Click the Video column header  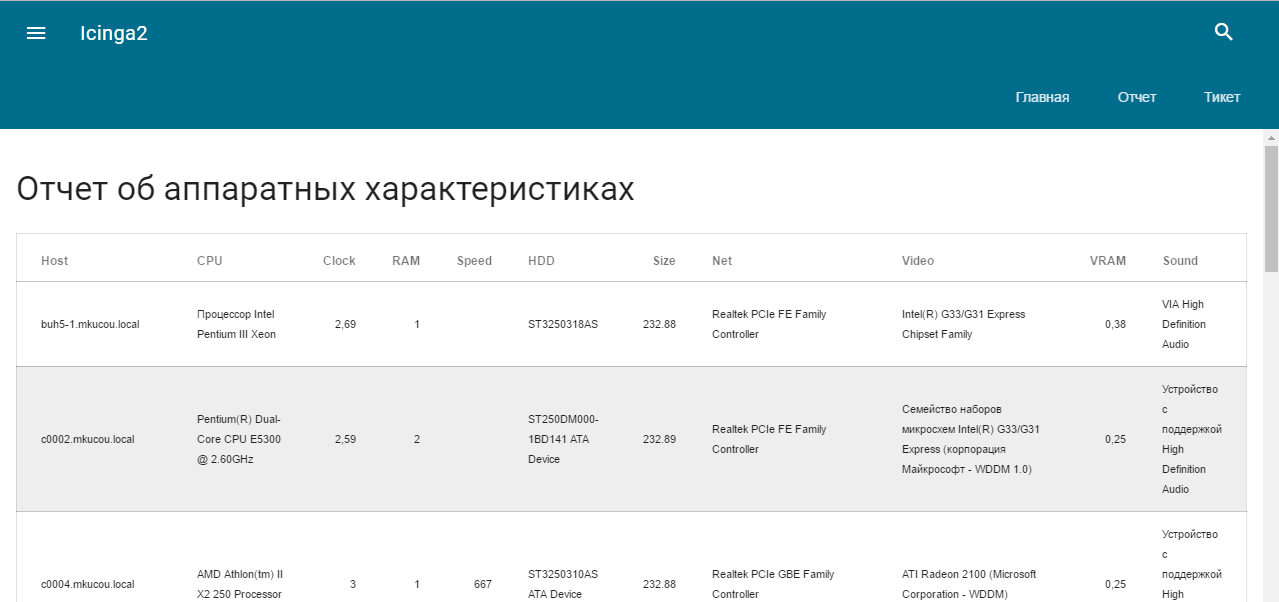coord(918,261)
